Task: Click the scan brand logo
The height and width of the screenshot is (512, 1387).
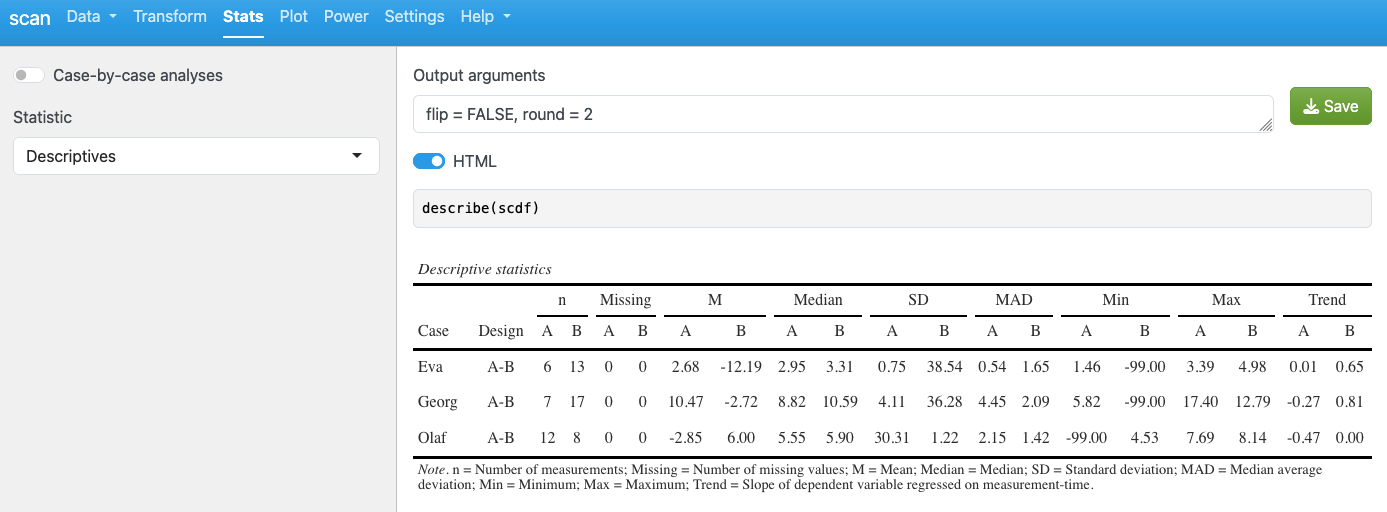Action: point(30,17)
